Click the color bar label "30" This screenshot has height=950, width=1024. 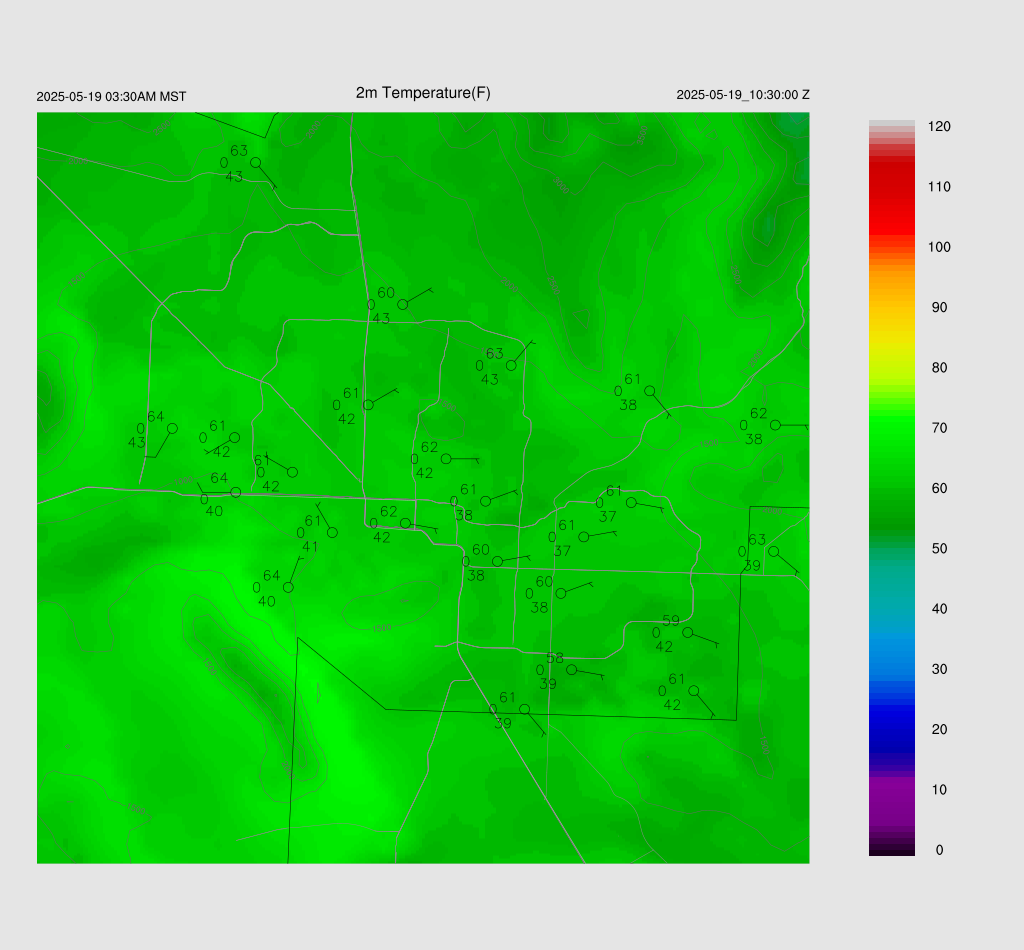pos(939,669)
